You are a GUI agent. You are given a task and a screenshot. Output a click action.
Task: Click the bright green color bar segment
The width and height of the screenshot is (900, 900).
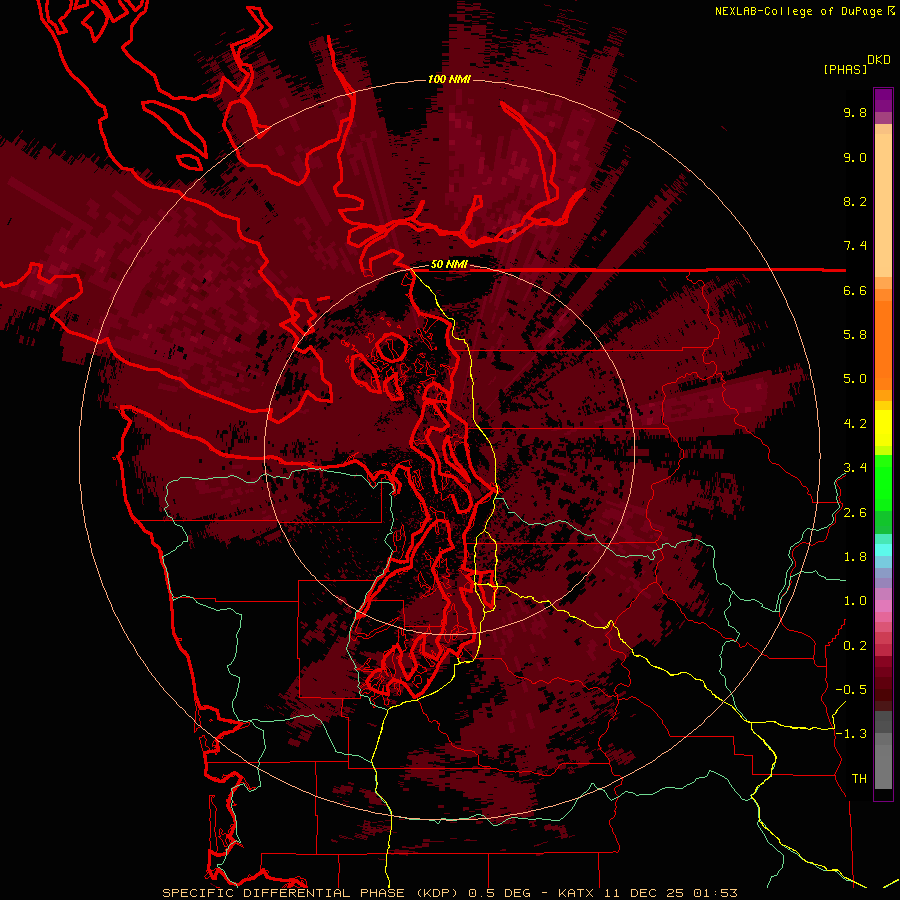pyautogui.click(x=883, y=482)
